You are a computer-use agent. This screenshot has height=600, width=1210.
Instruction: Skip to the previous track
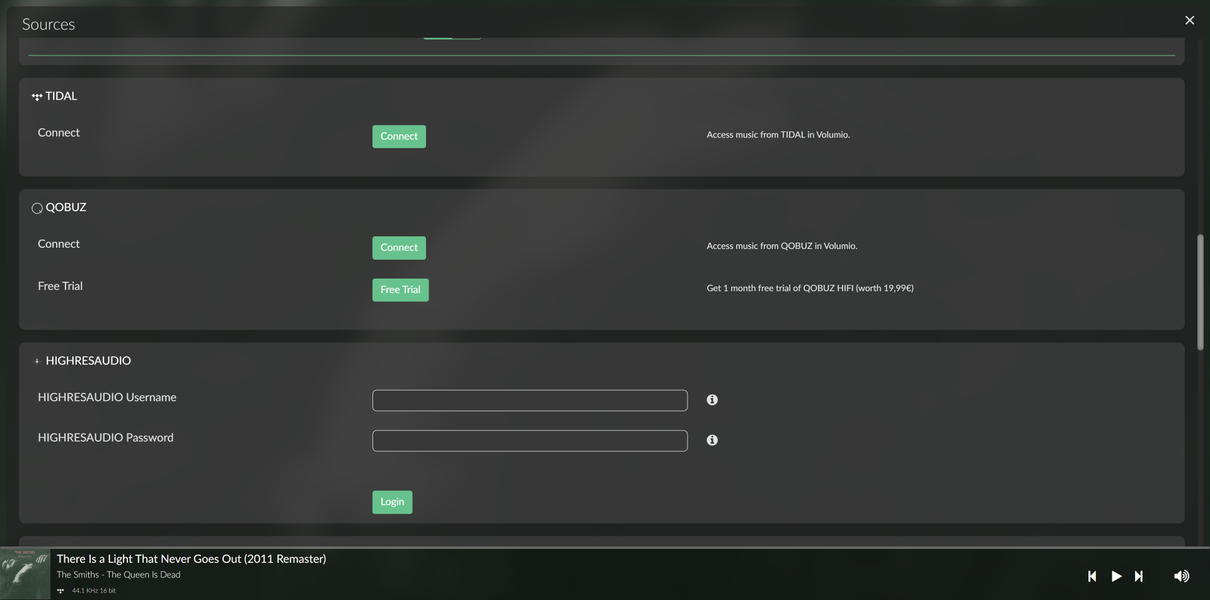(x=1092, y=576)
